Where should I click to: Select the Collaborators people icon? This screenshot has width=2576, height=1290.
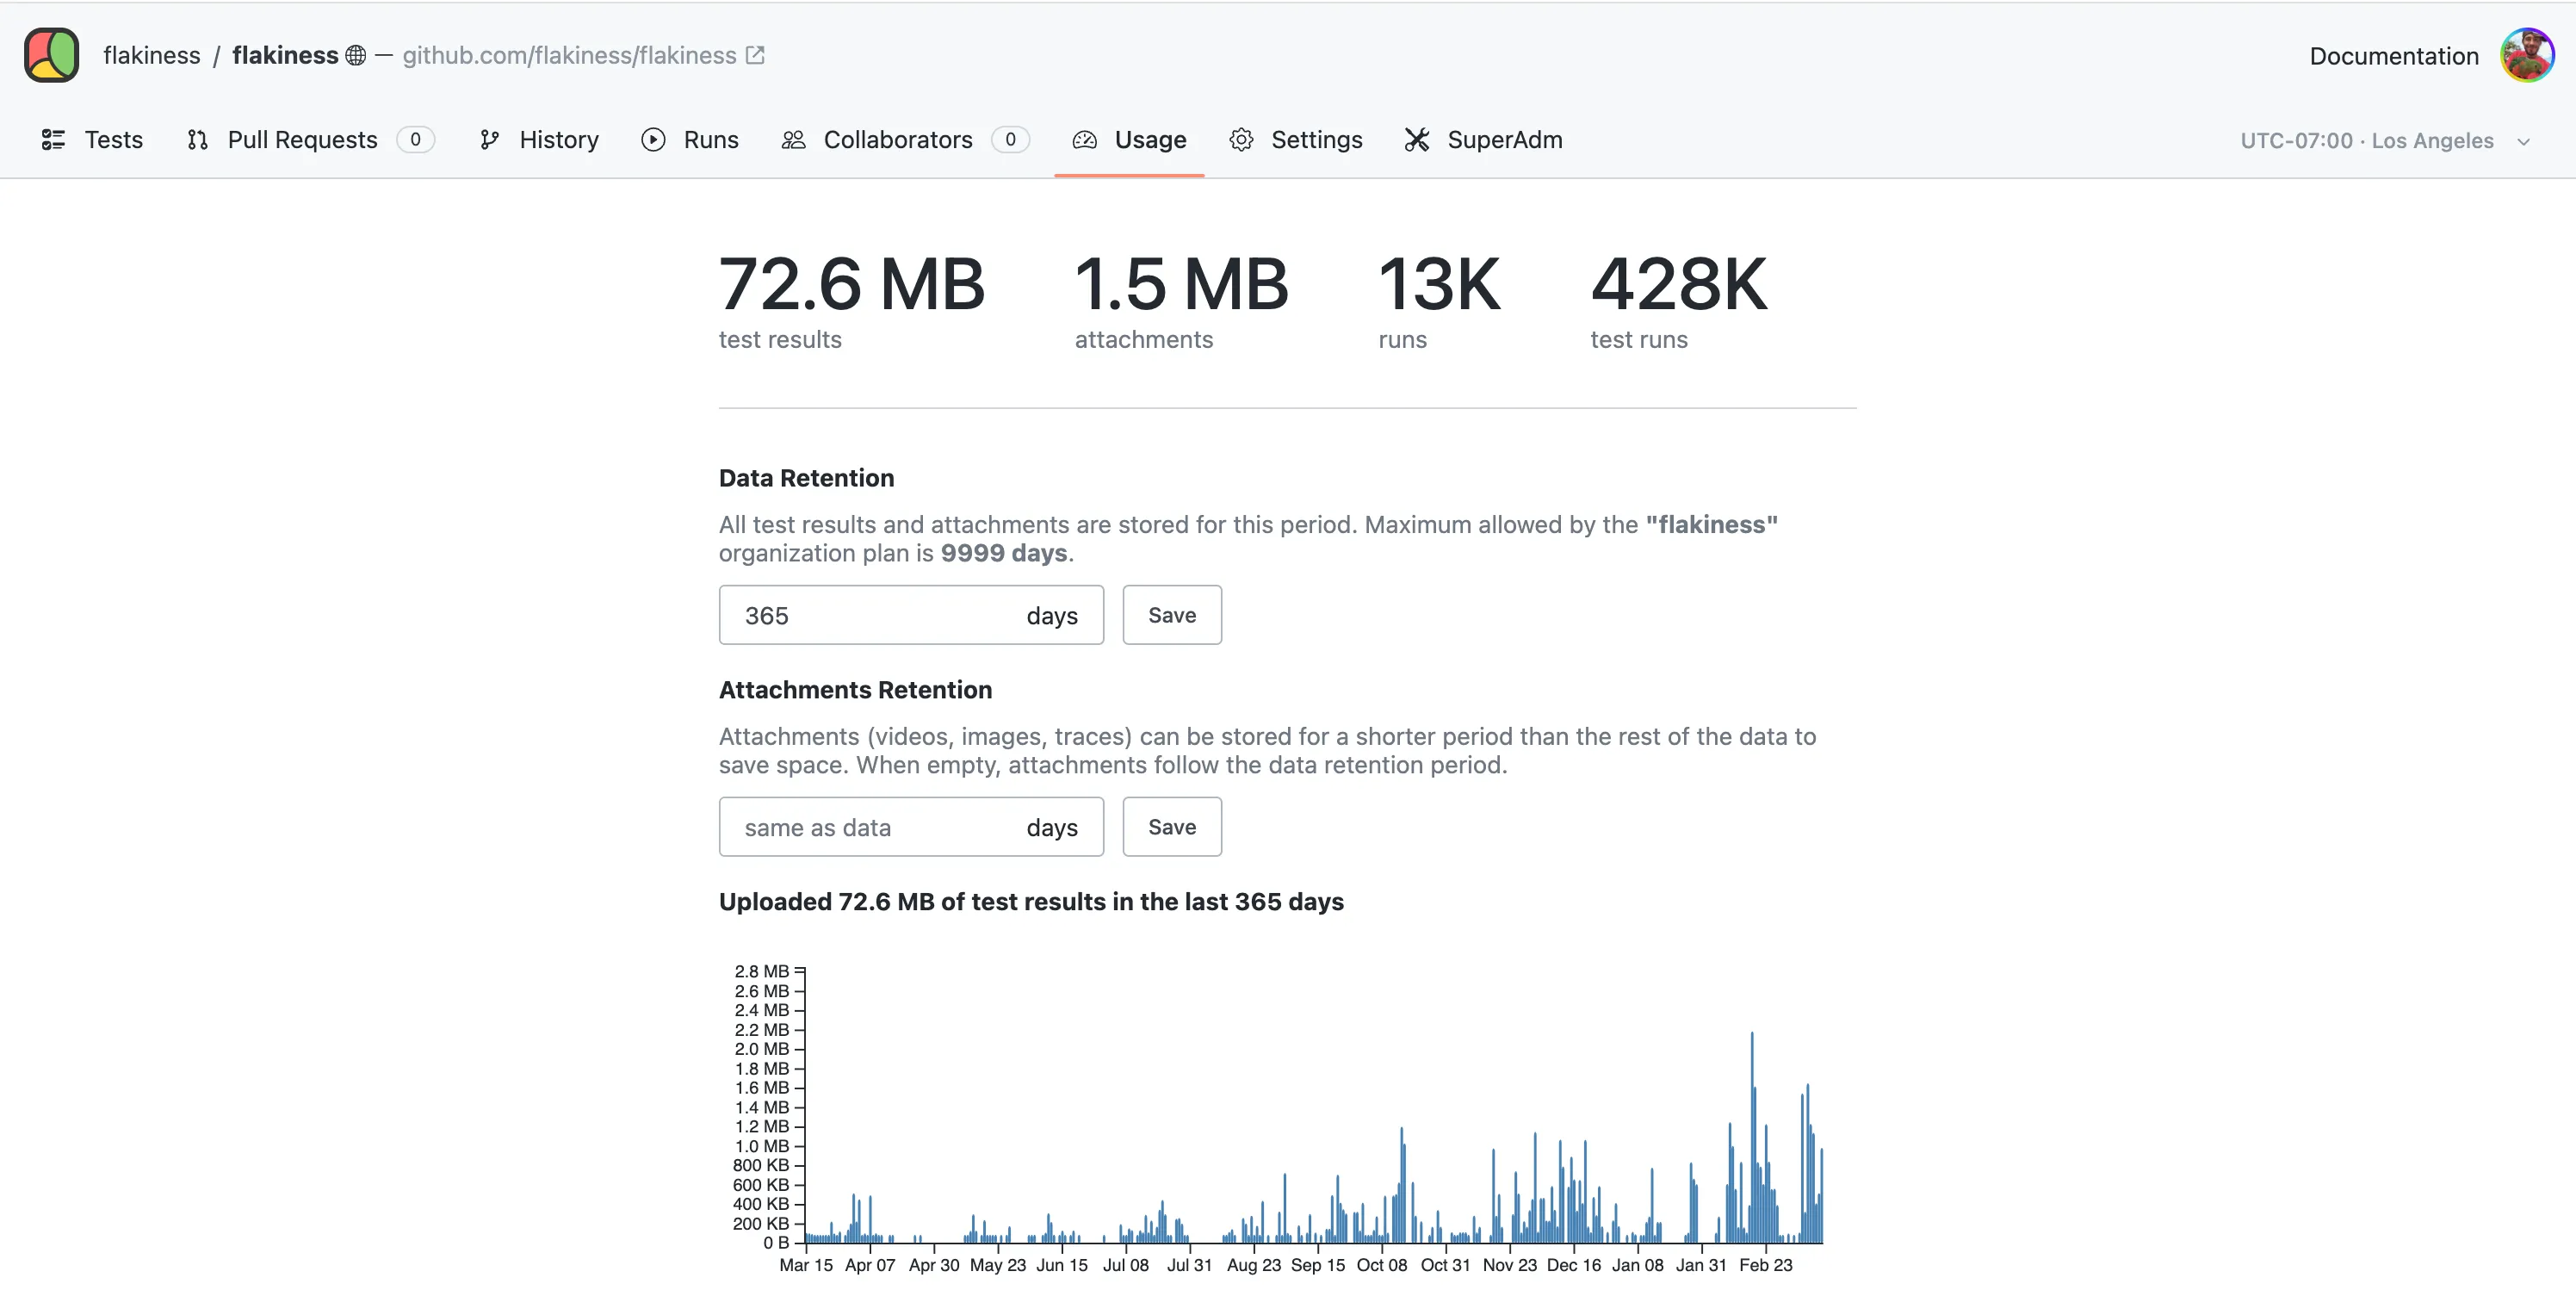(x=793, y=140)
